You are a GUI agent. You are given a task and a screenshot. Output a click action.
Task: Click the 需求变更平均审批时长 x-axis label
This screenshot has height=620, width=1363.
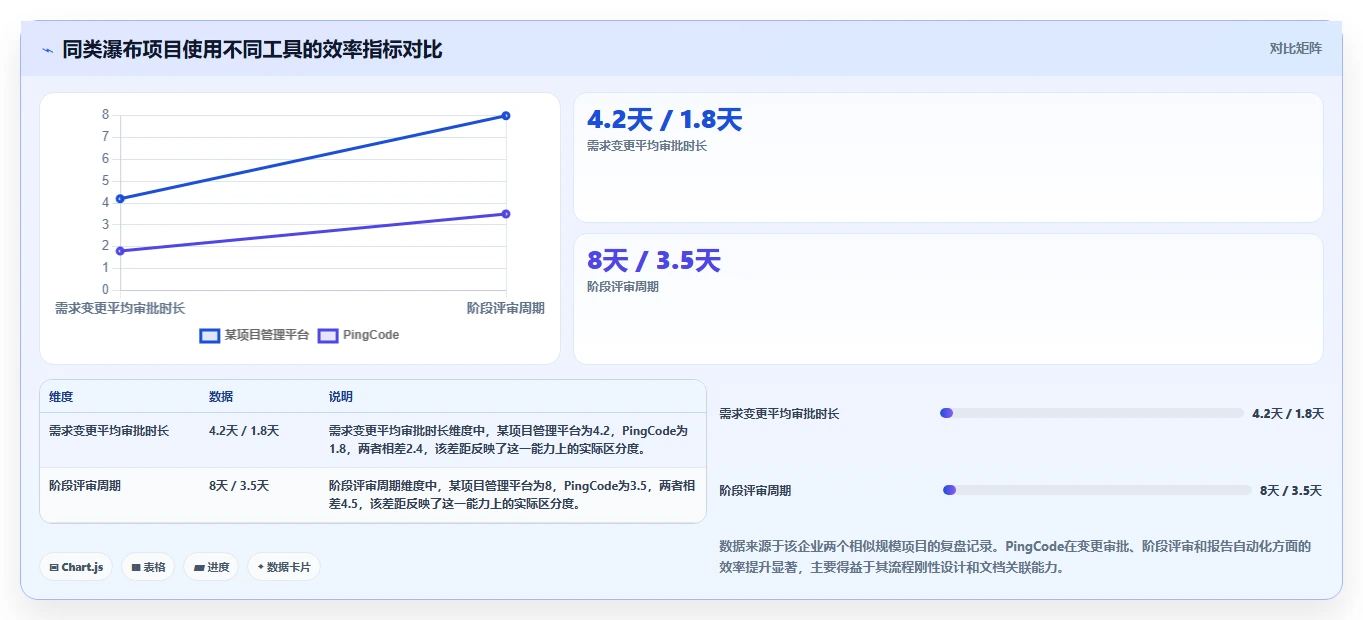tap(120, 308)
